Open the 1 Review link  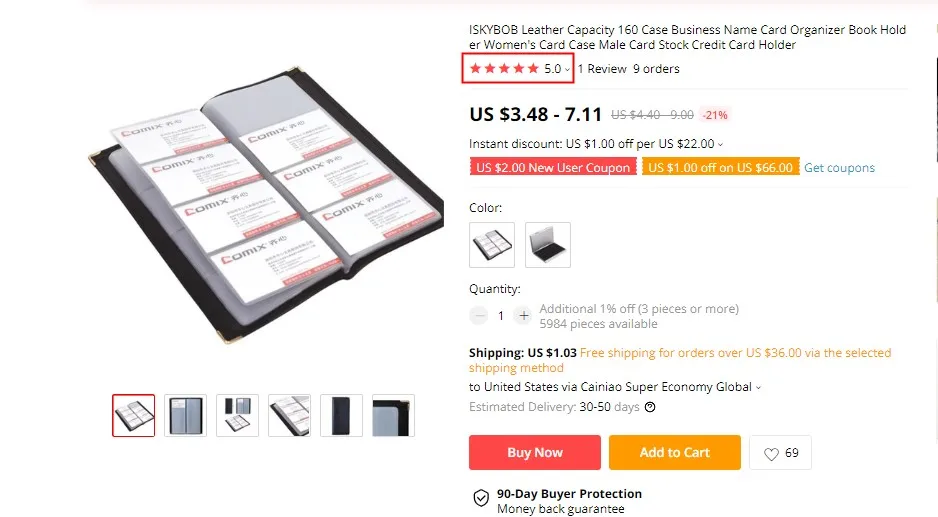602,69
